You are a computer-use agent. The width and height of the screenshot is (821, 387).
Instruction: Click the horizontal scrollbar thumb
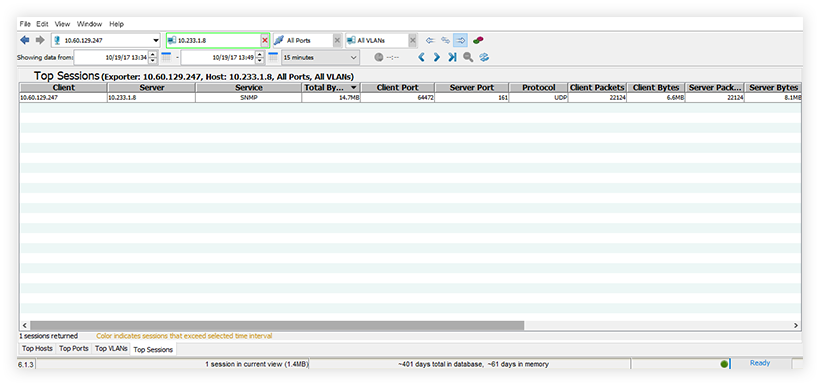(x=277, y=326)
